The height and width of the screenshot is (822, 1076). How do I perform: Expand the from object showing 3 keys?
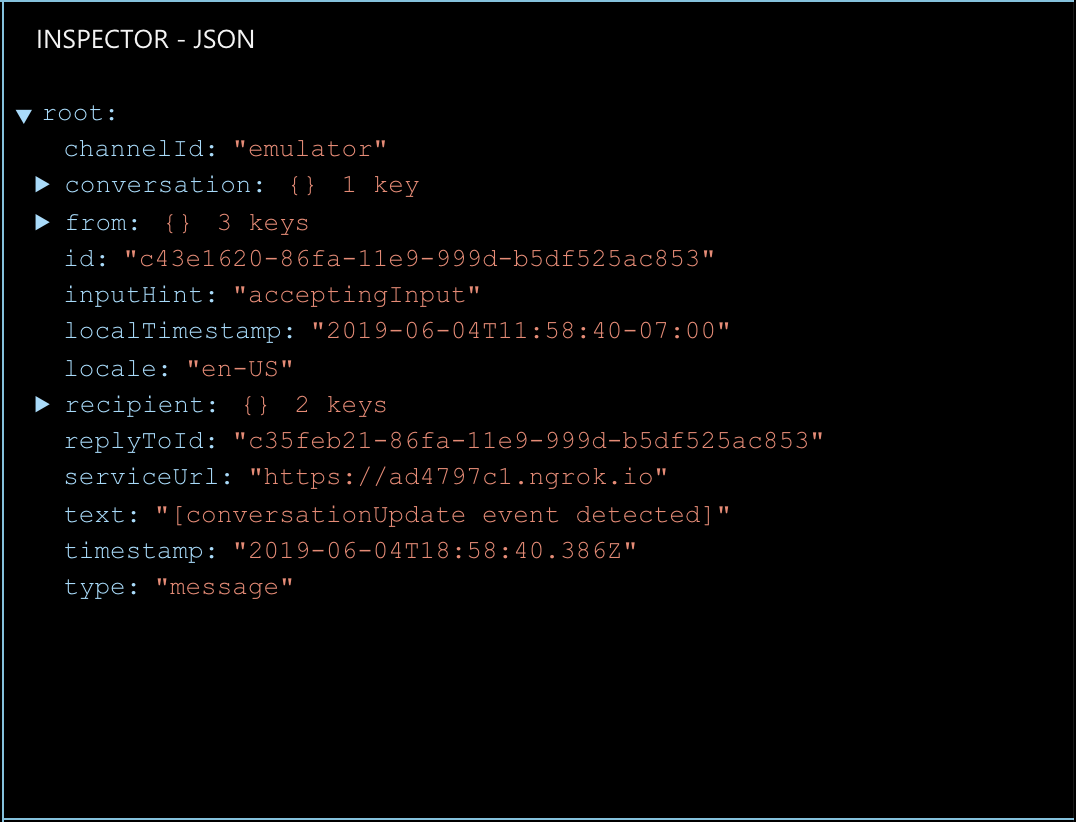coord(42,222)
